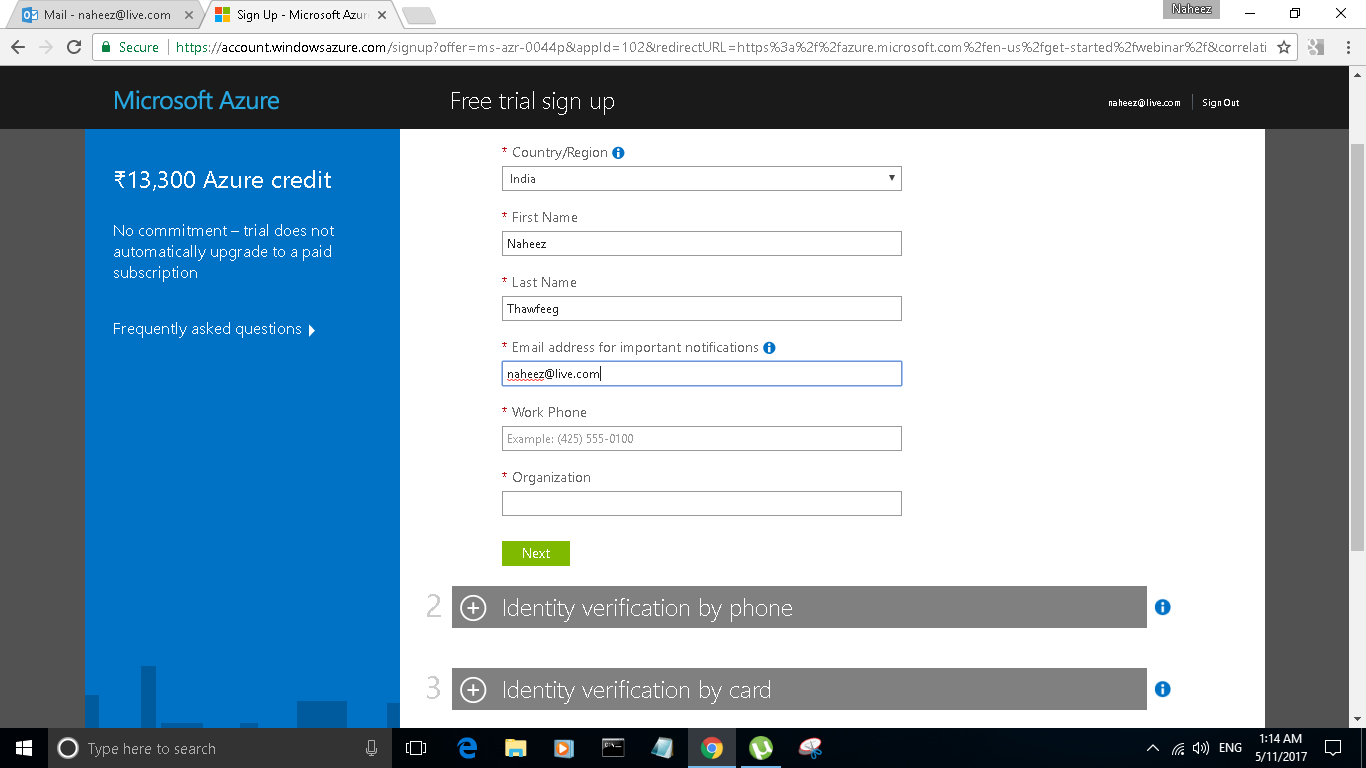The image size is (1366, 768).
Task: Click the ENG language indicator
Action: [1231, 748]
